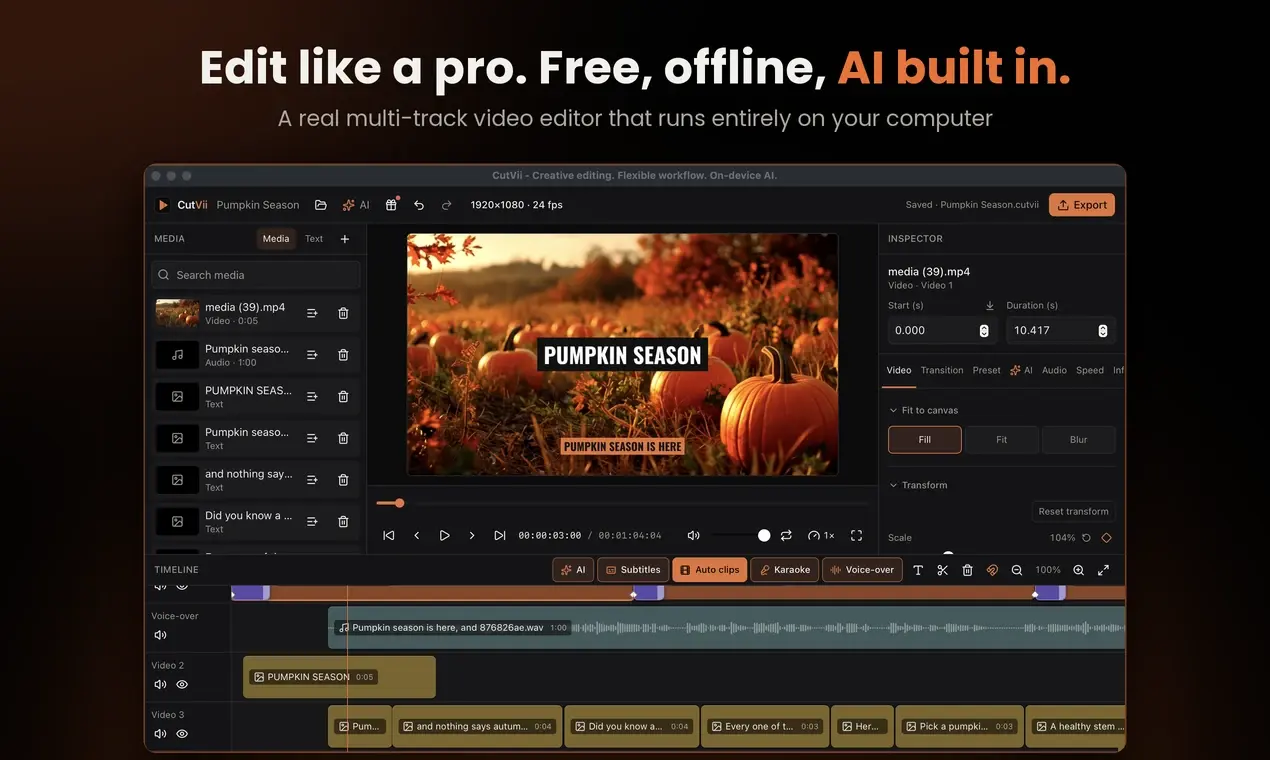Open project folder icon in top toolbar
This screenshot has height=760, width=1270.
321,205
